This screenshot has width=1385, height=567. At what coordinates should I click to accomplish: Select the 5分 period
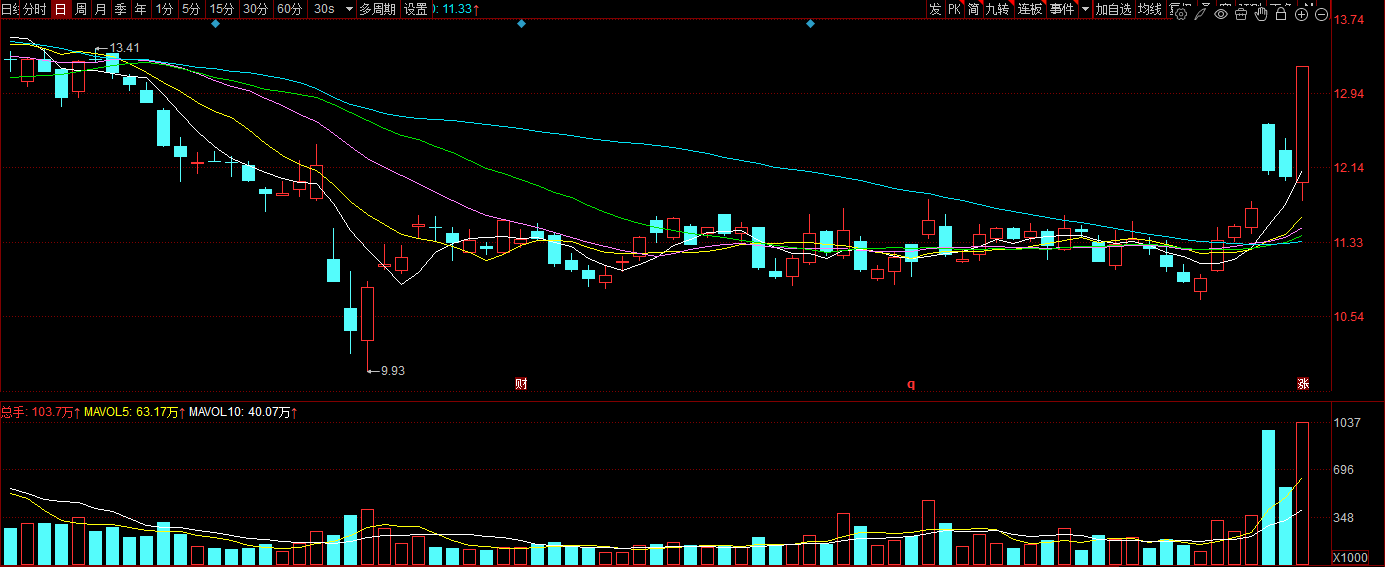click(x=191, y=9)
